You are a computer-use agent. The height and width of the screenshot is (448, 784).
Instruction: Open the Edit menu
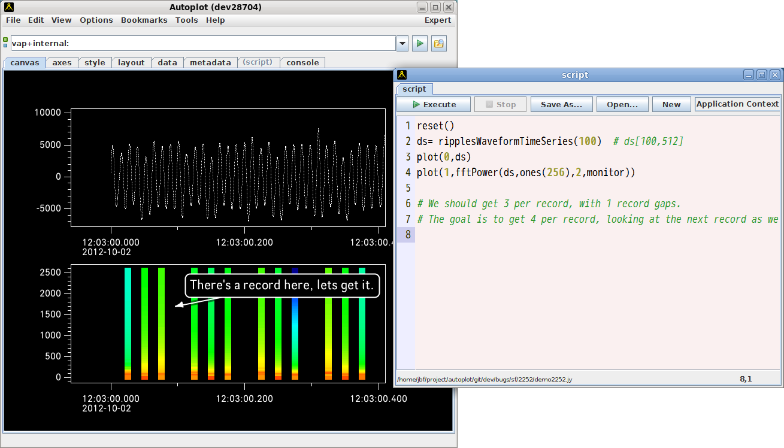click(x=36, y=20)
